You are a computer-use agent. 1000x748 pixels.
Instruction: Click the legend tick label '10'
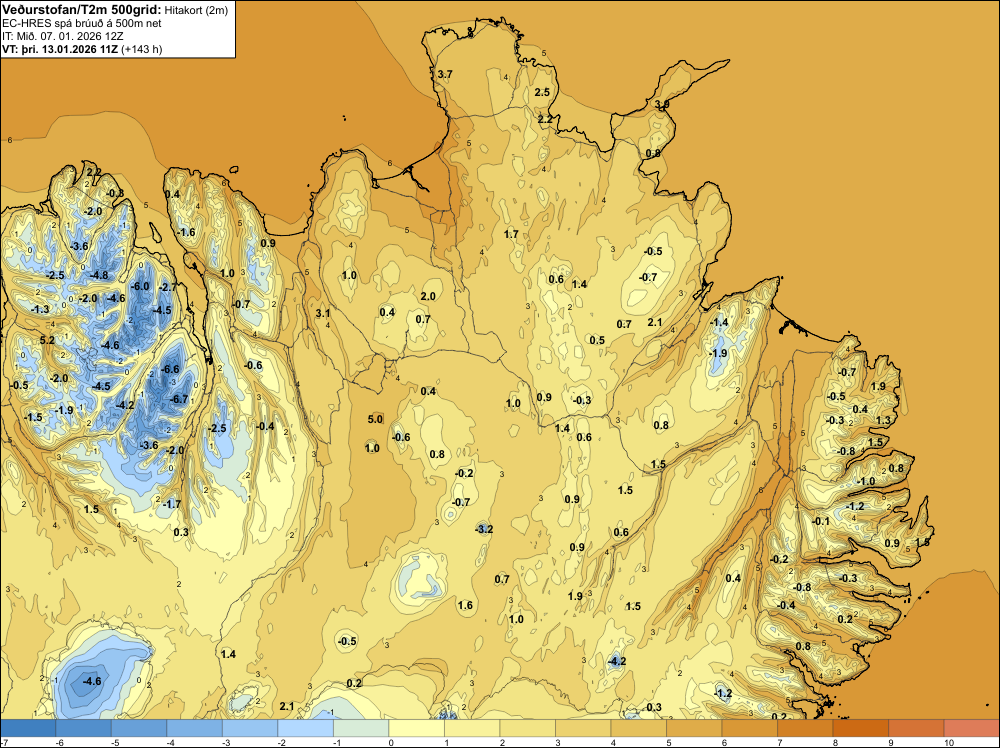948,742
